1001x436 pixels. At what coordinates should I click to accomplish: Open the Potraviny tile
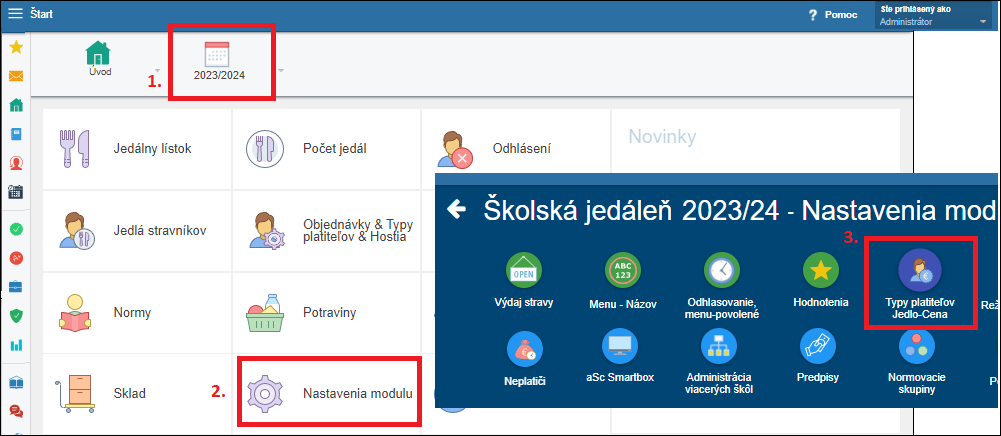(x=326, y=312)
